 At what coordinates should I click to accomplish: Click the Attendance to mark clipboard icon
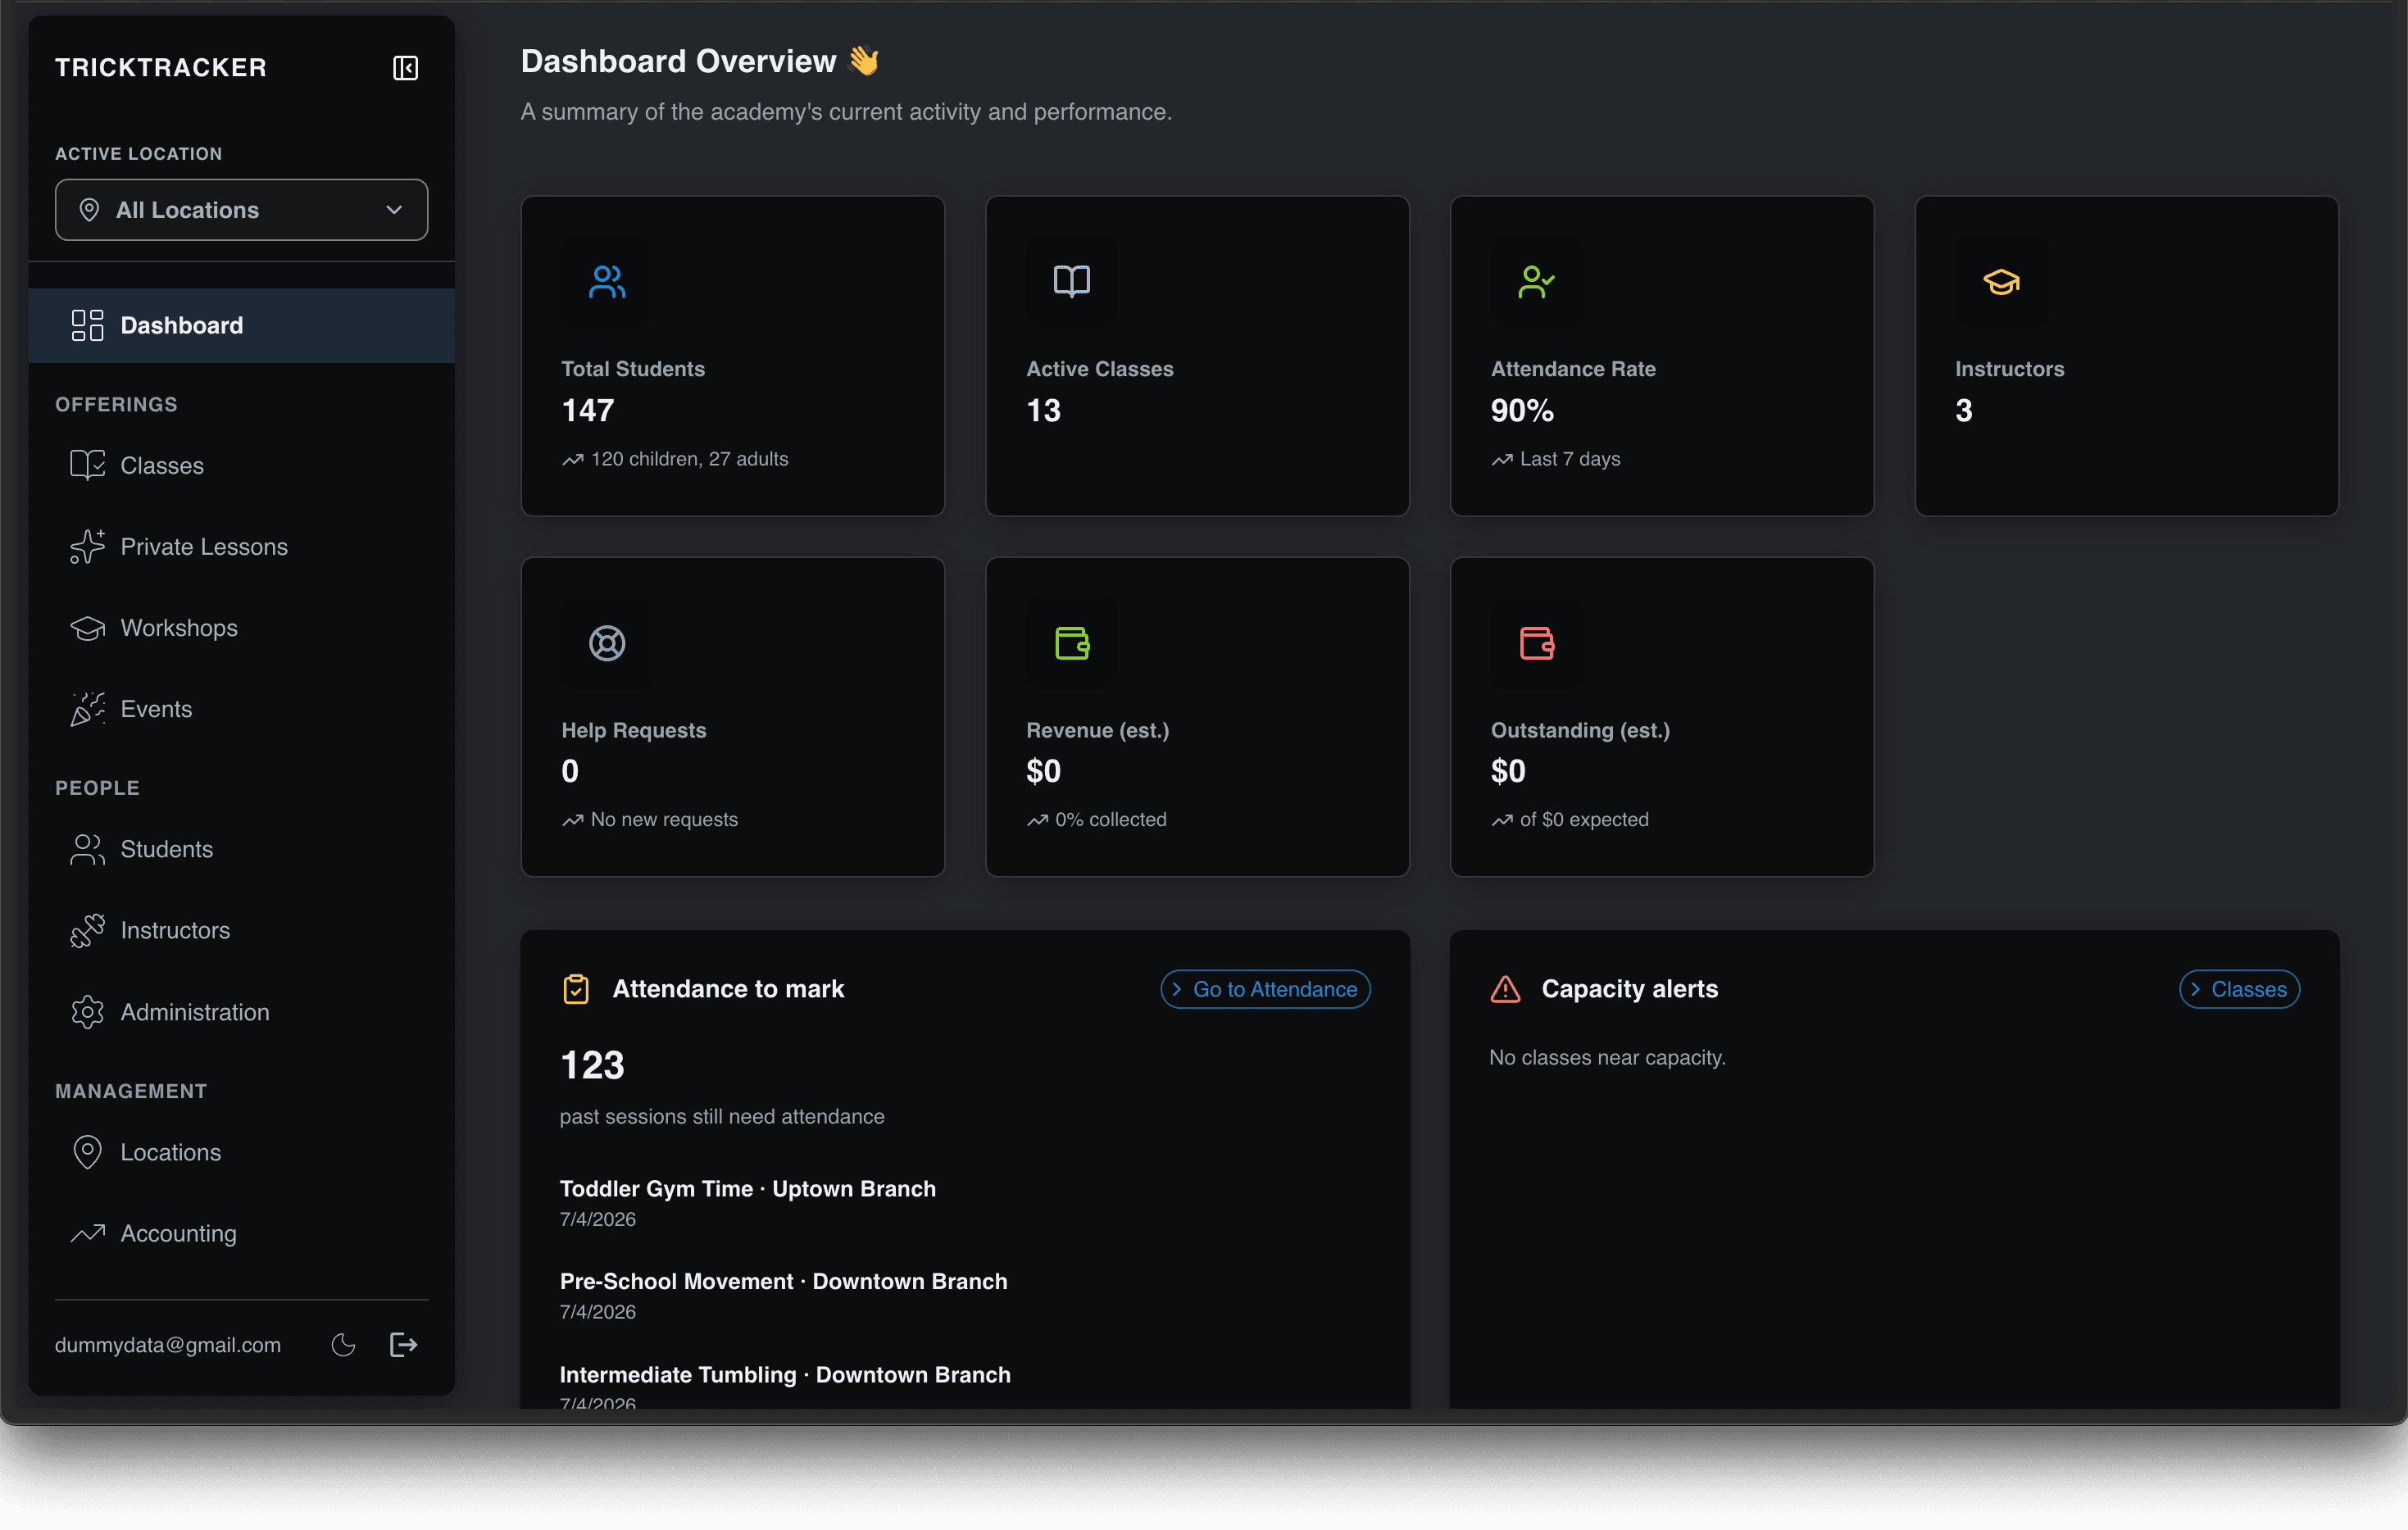576,989
